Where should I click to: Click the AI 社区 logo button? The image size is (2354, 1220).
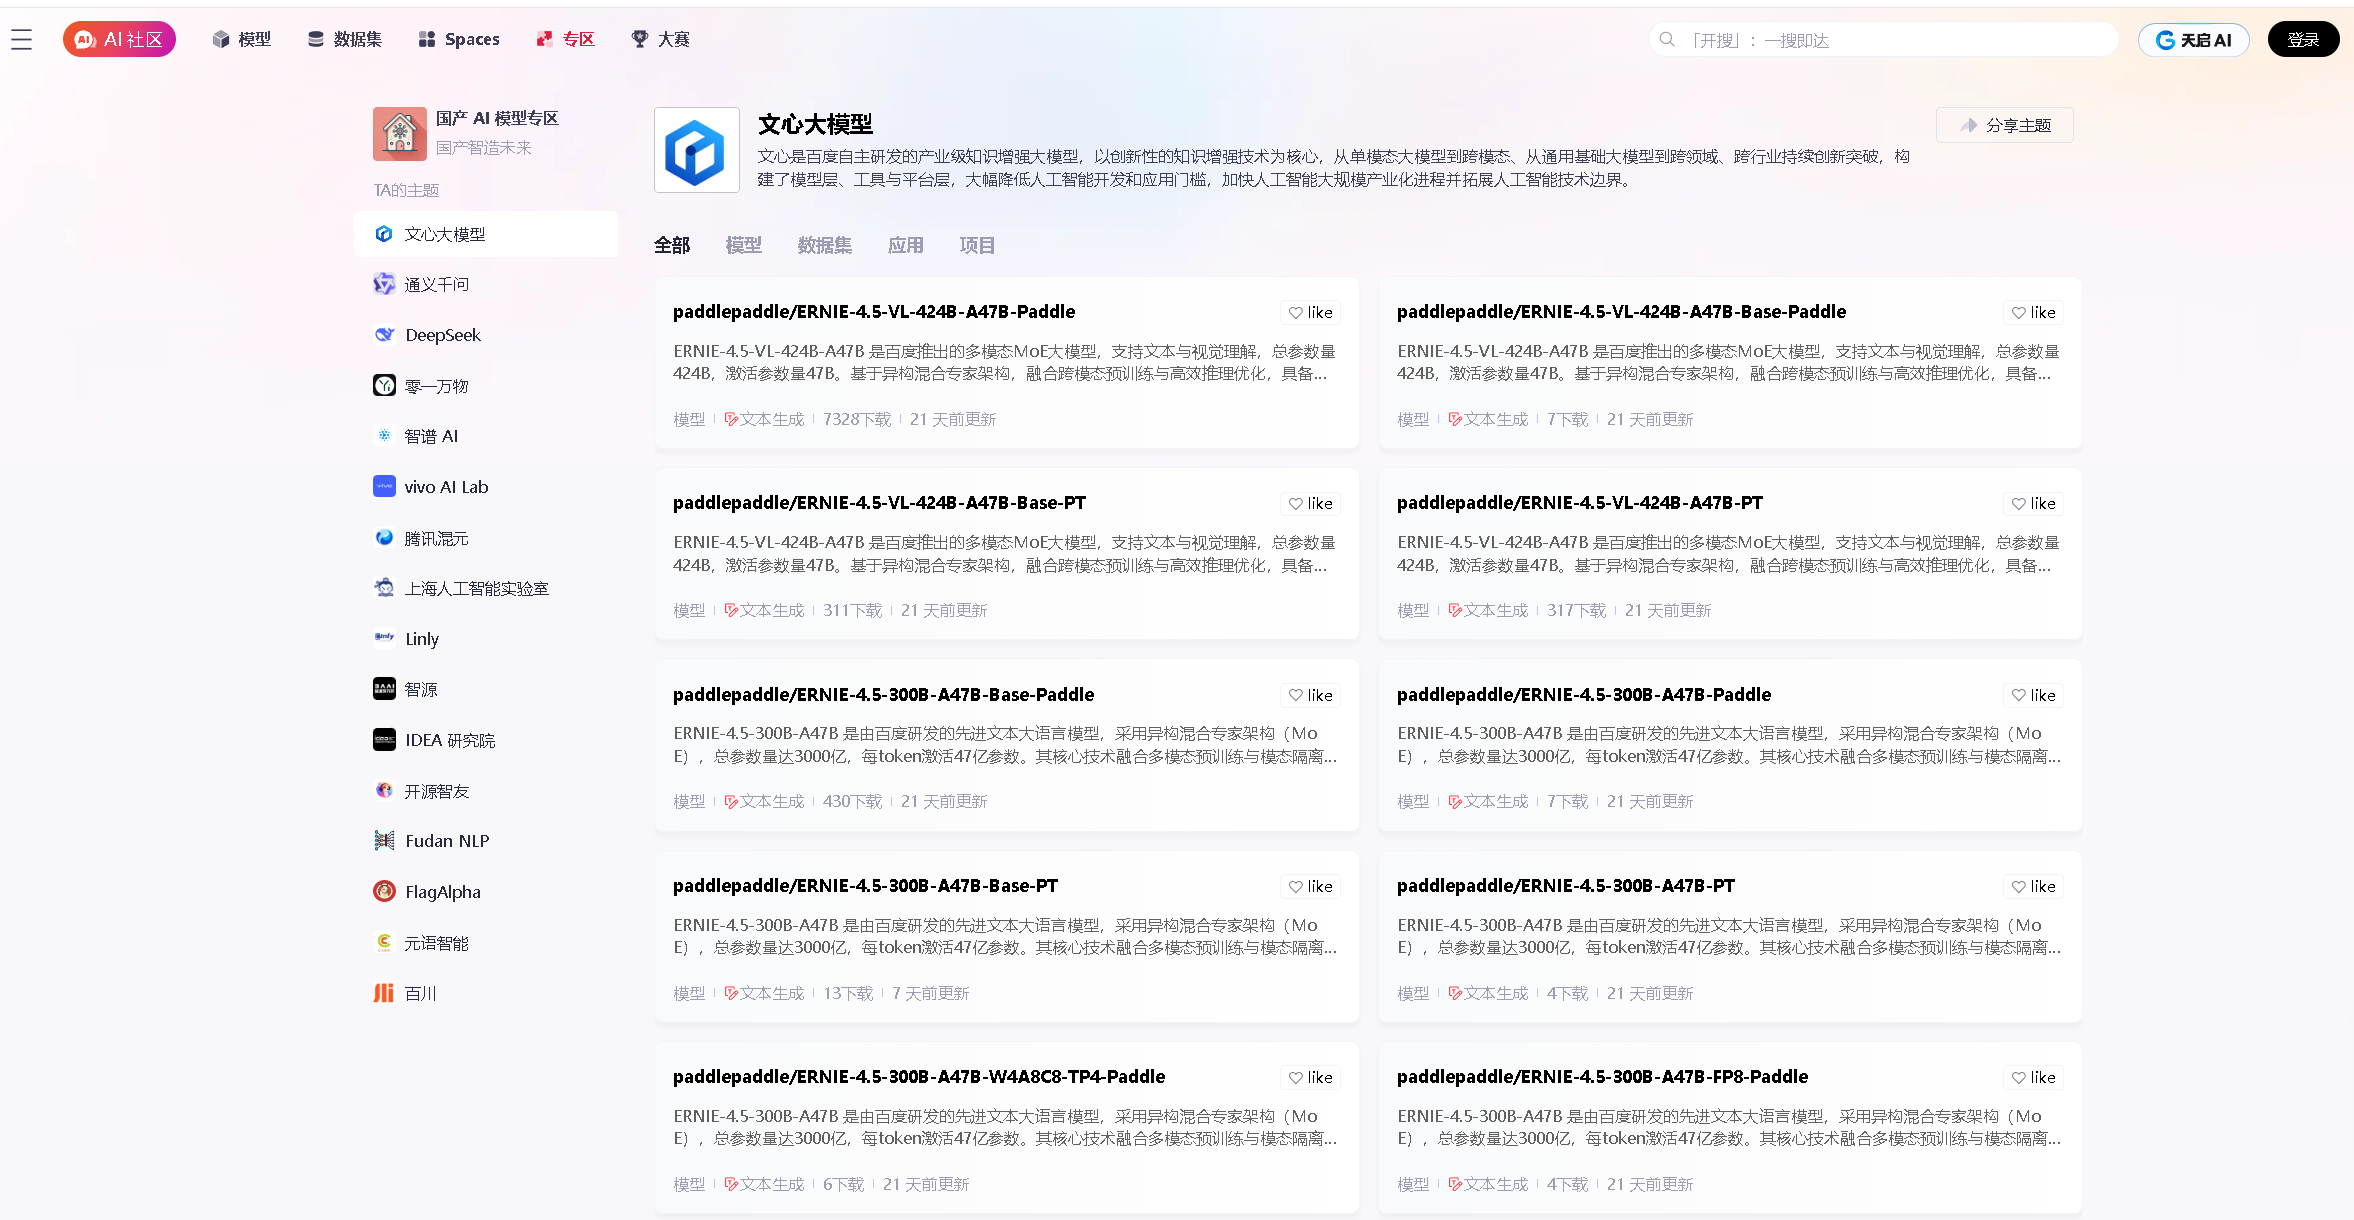[x=119, y=39]
